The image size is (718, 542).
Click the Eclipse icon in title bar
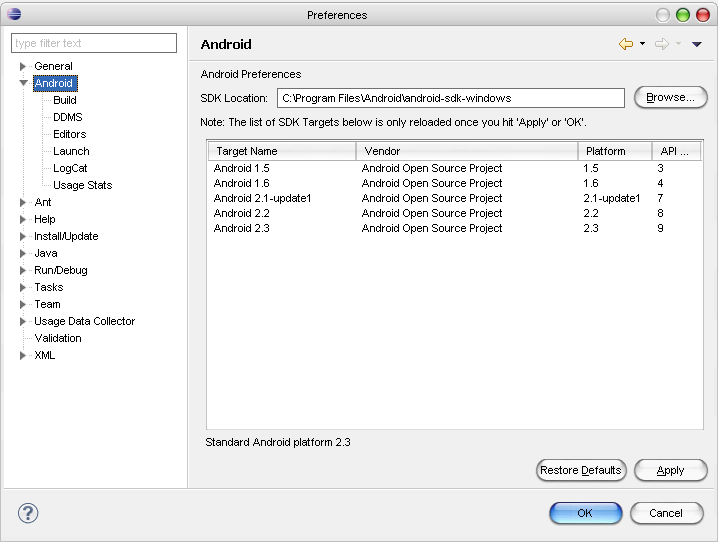point(13,14)
